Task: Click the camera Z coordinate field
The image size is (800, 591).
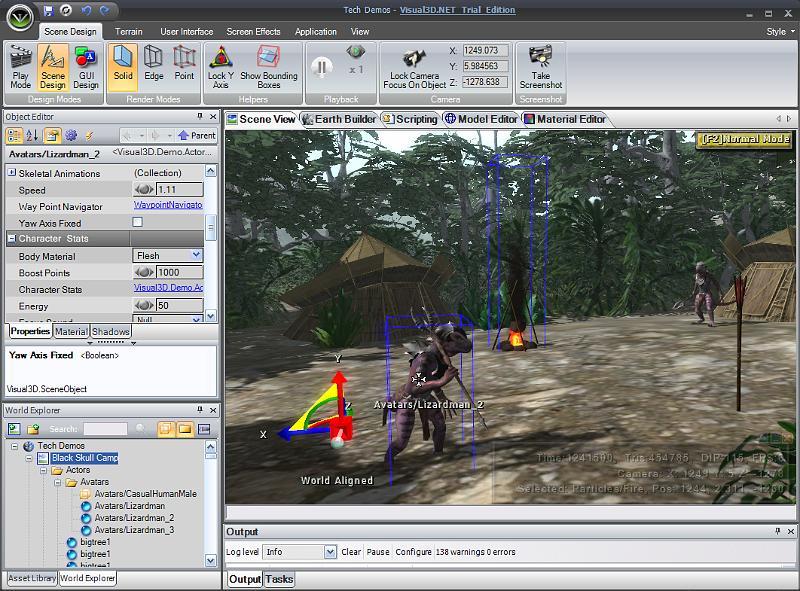Action: tap(485, 82)
